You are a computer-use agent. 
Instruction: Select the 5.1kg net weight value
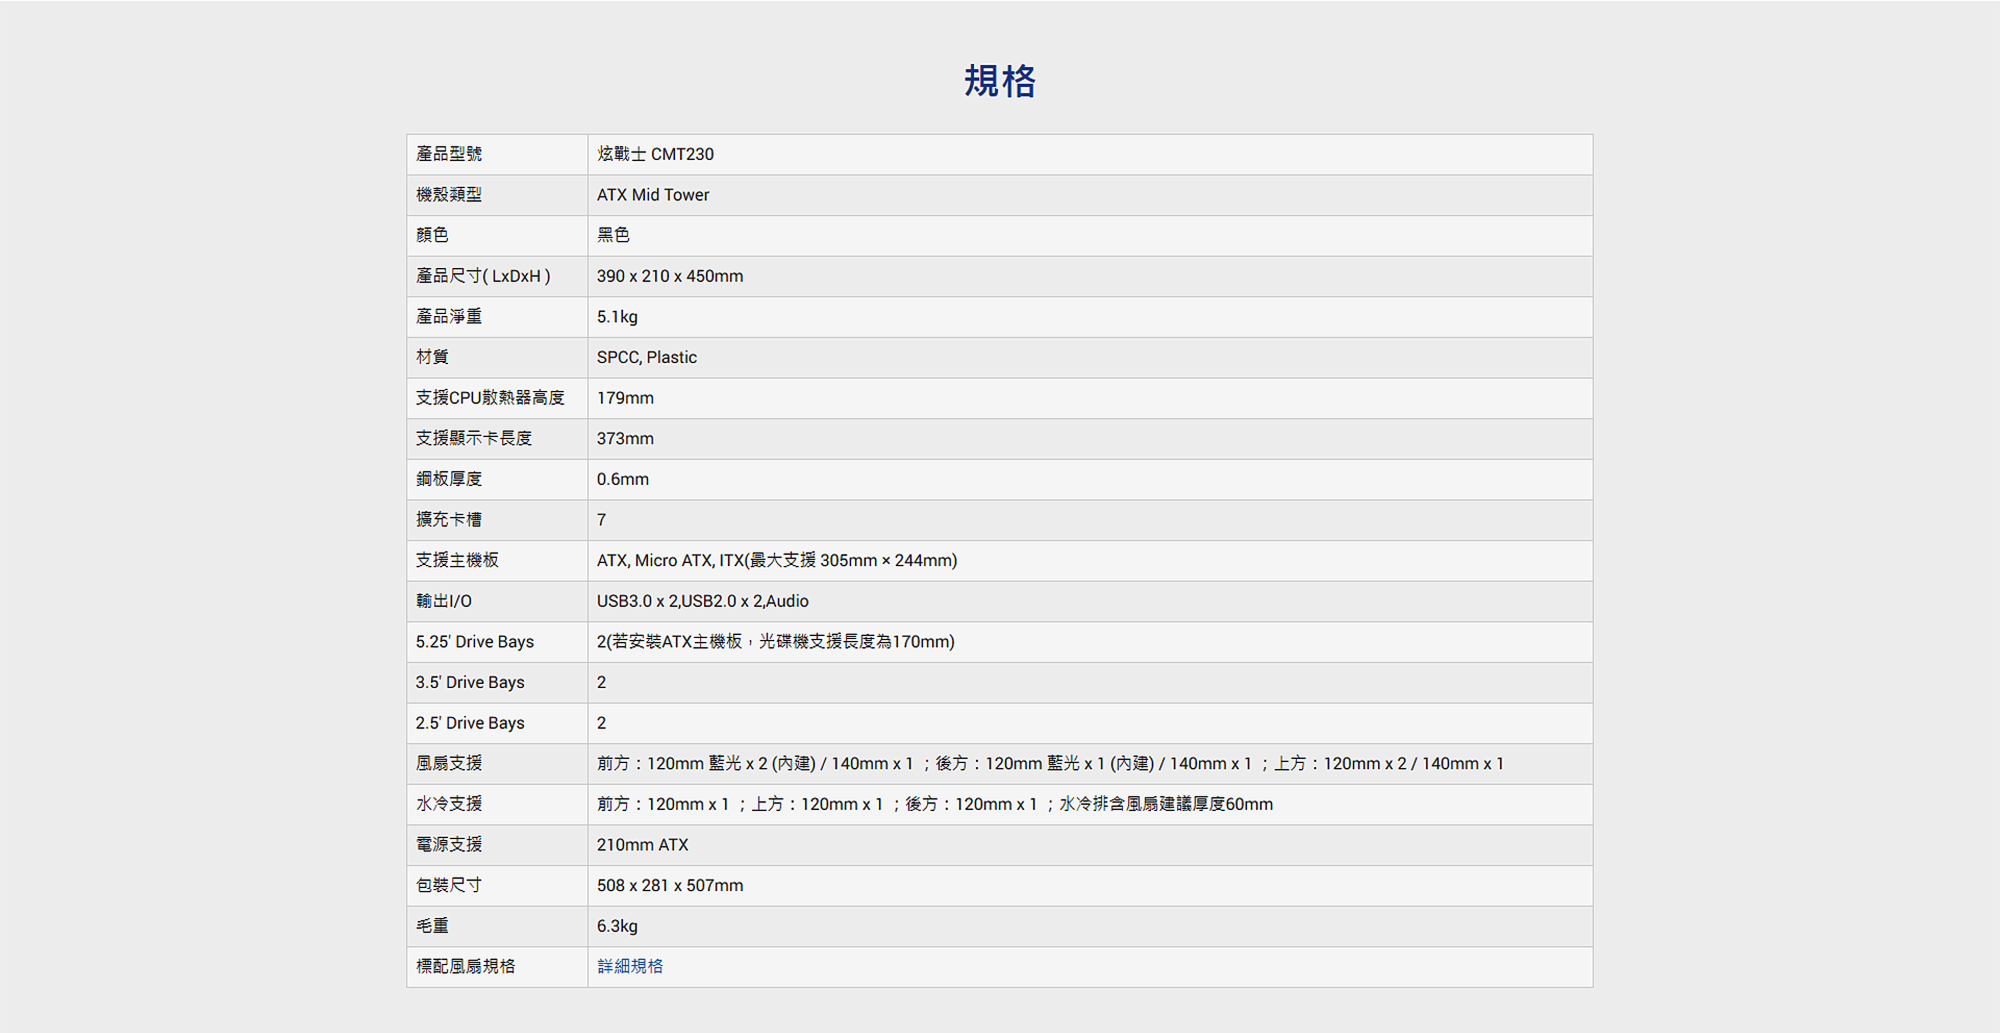pos(617,317)
